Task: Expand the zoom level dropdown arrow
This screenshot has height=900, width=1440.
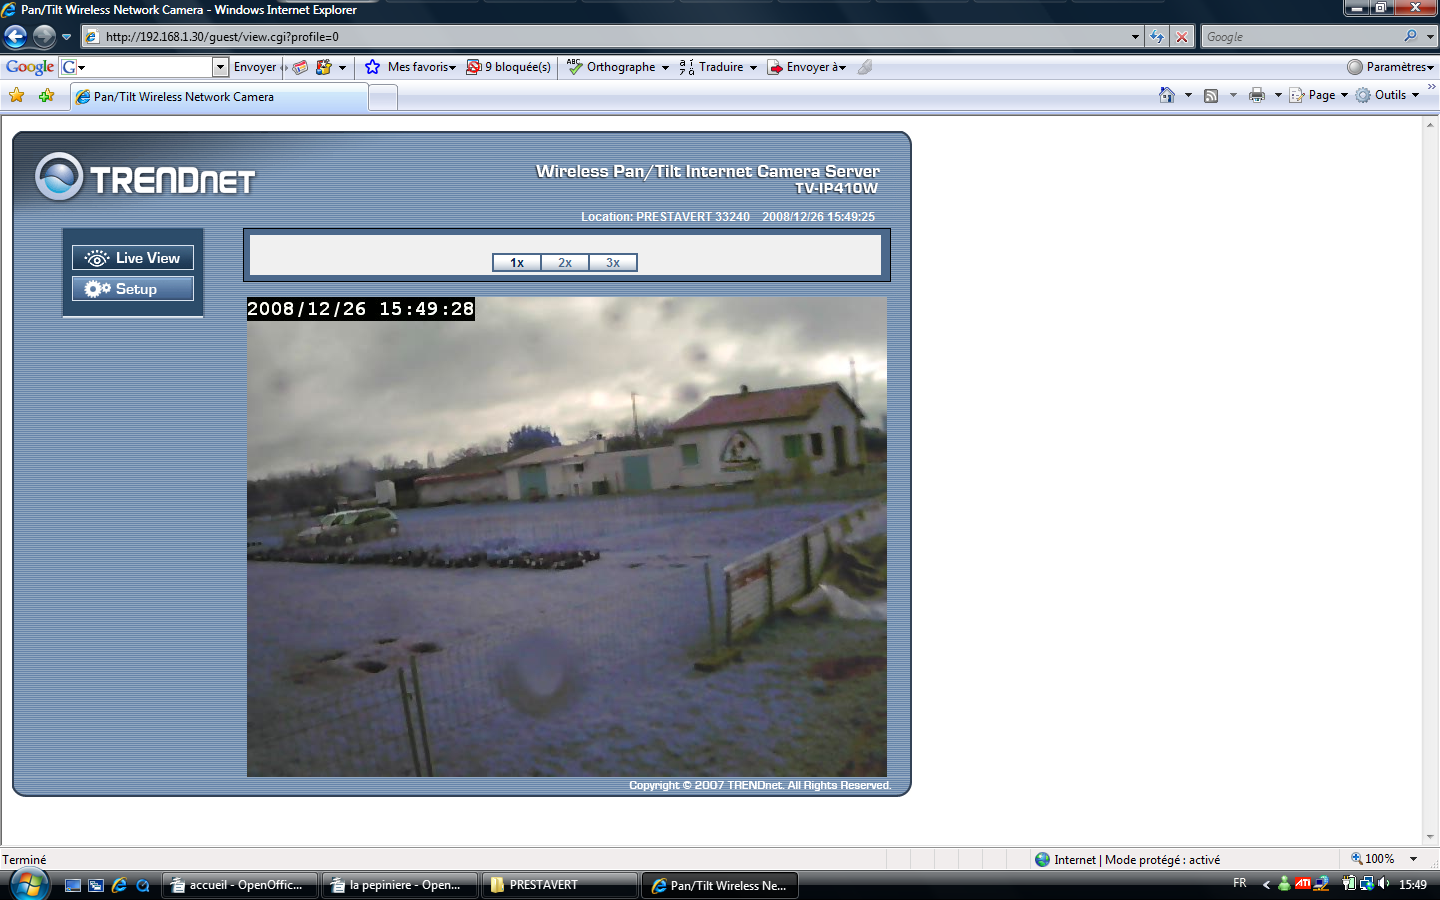Action: 1413,859
